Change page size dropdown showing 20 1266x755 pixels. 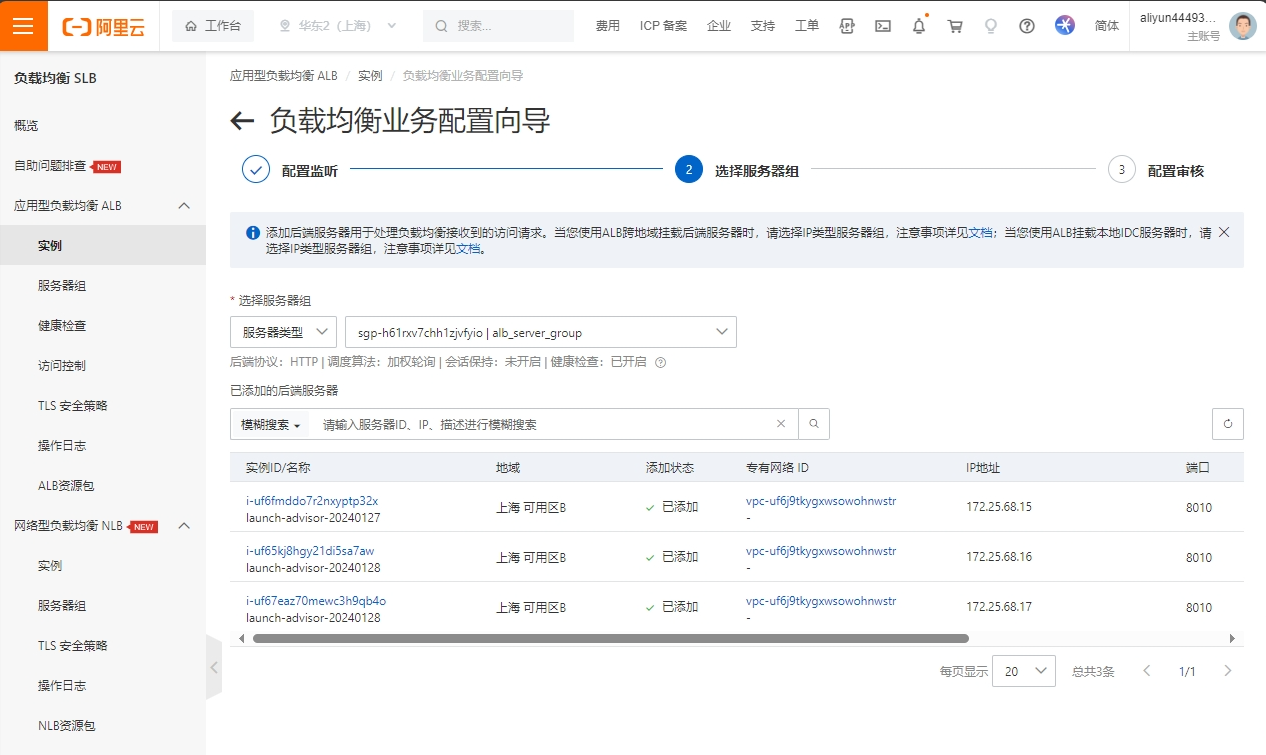[1023, 671]
